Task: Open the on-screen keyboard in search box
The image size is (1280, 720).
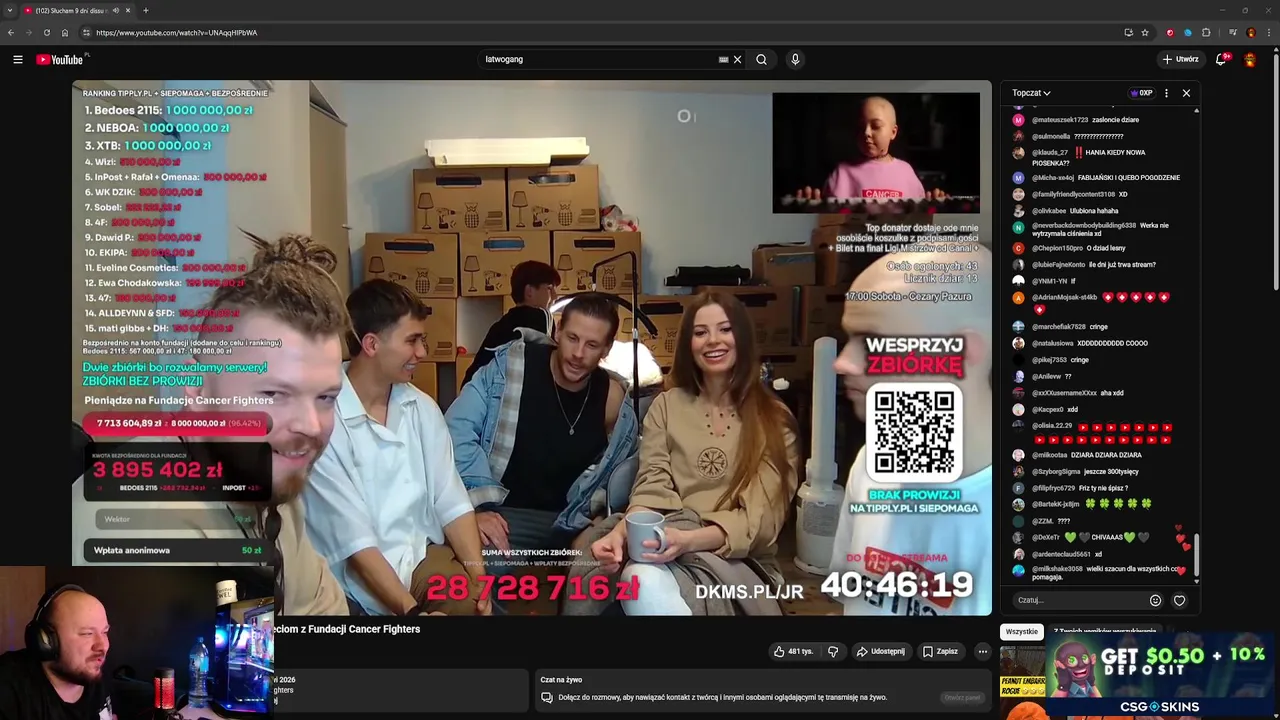Action: point(723,59)
